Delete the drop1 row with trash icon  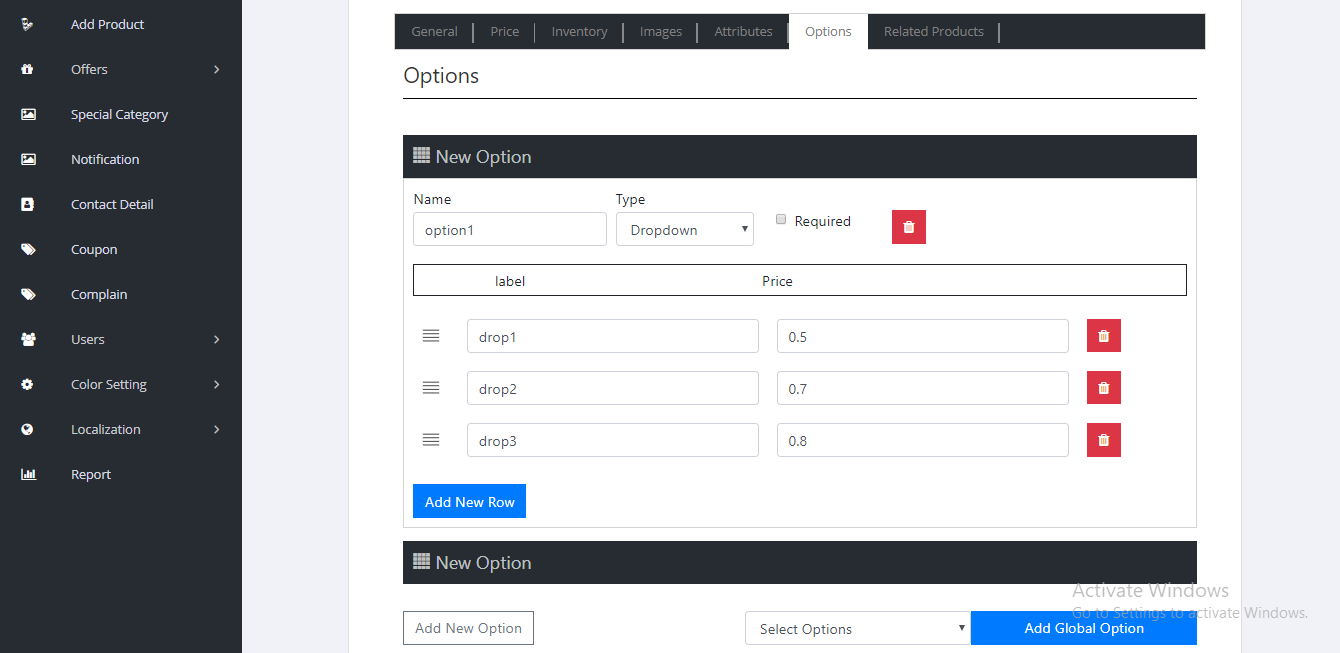[x=1103, y=336]
